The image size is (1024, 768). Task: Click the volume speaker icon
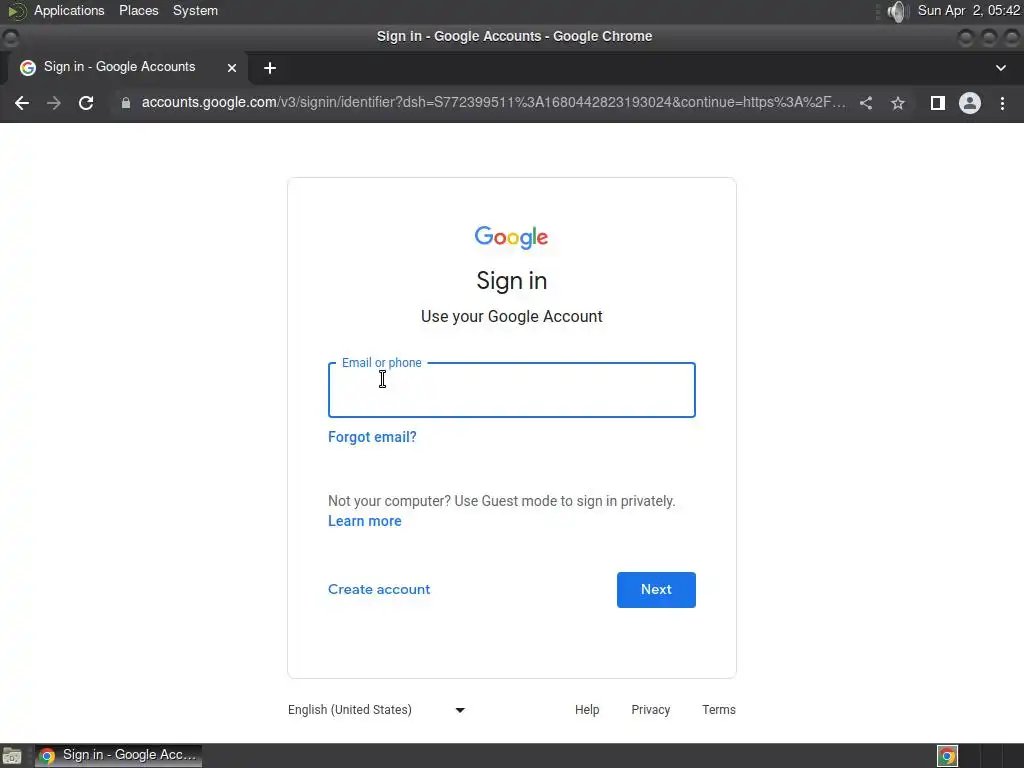tap(898, 11)
